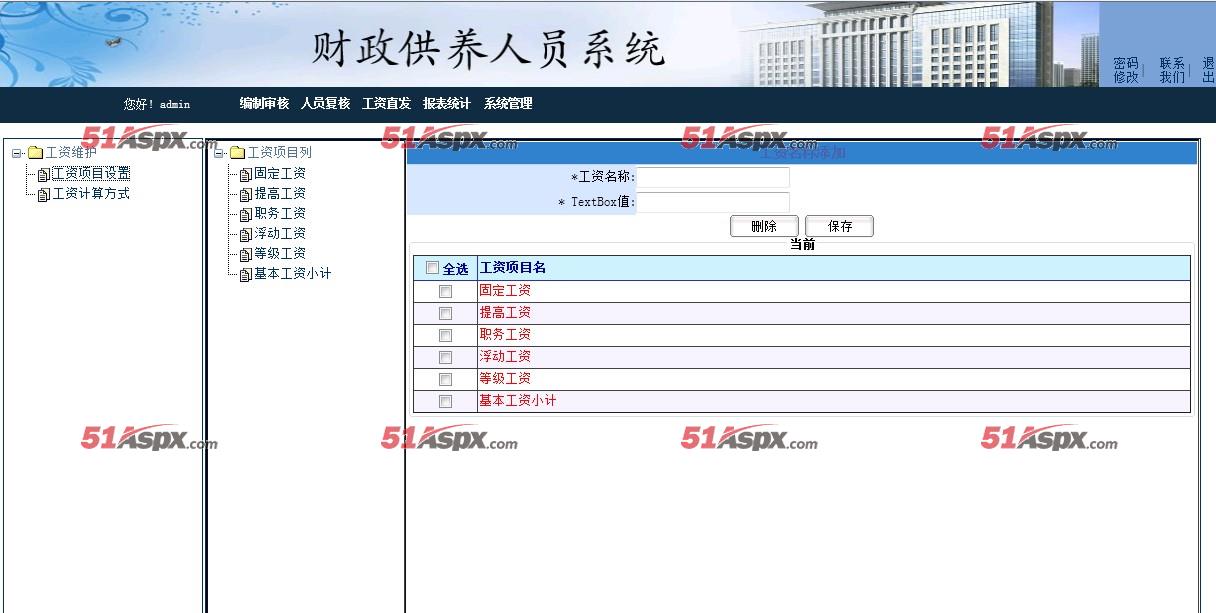Open the 系统管理 menu
This screenshot has width=1216, height=613.
tap(508, 103)
